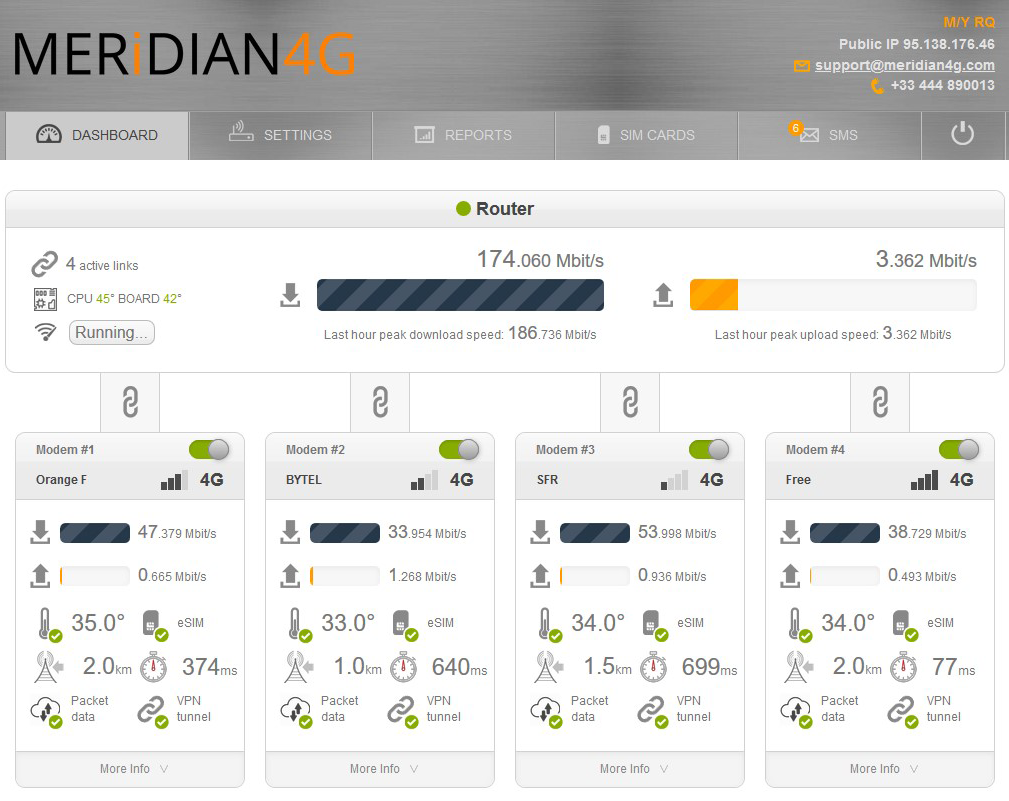Viewport: 1009px width, 801px height.
Task: Click the SMS unread count badge
Action: point(796,128)
